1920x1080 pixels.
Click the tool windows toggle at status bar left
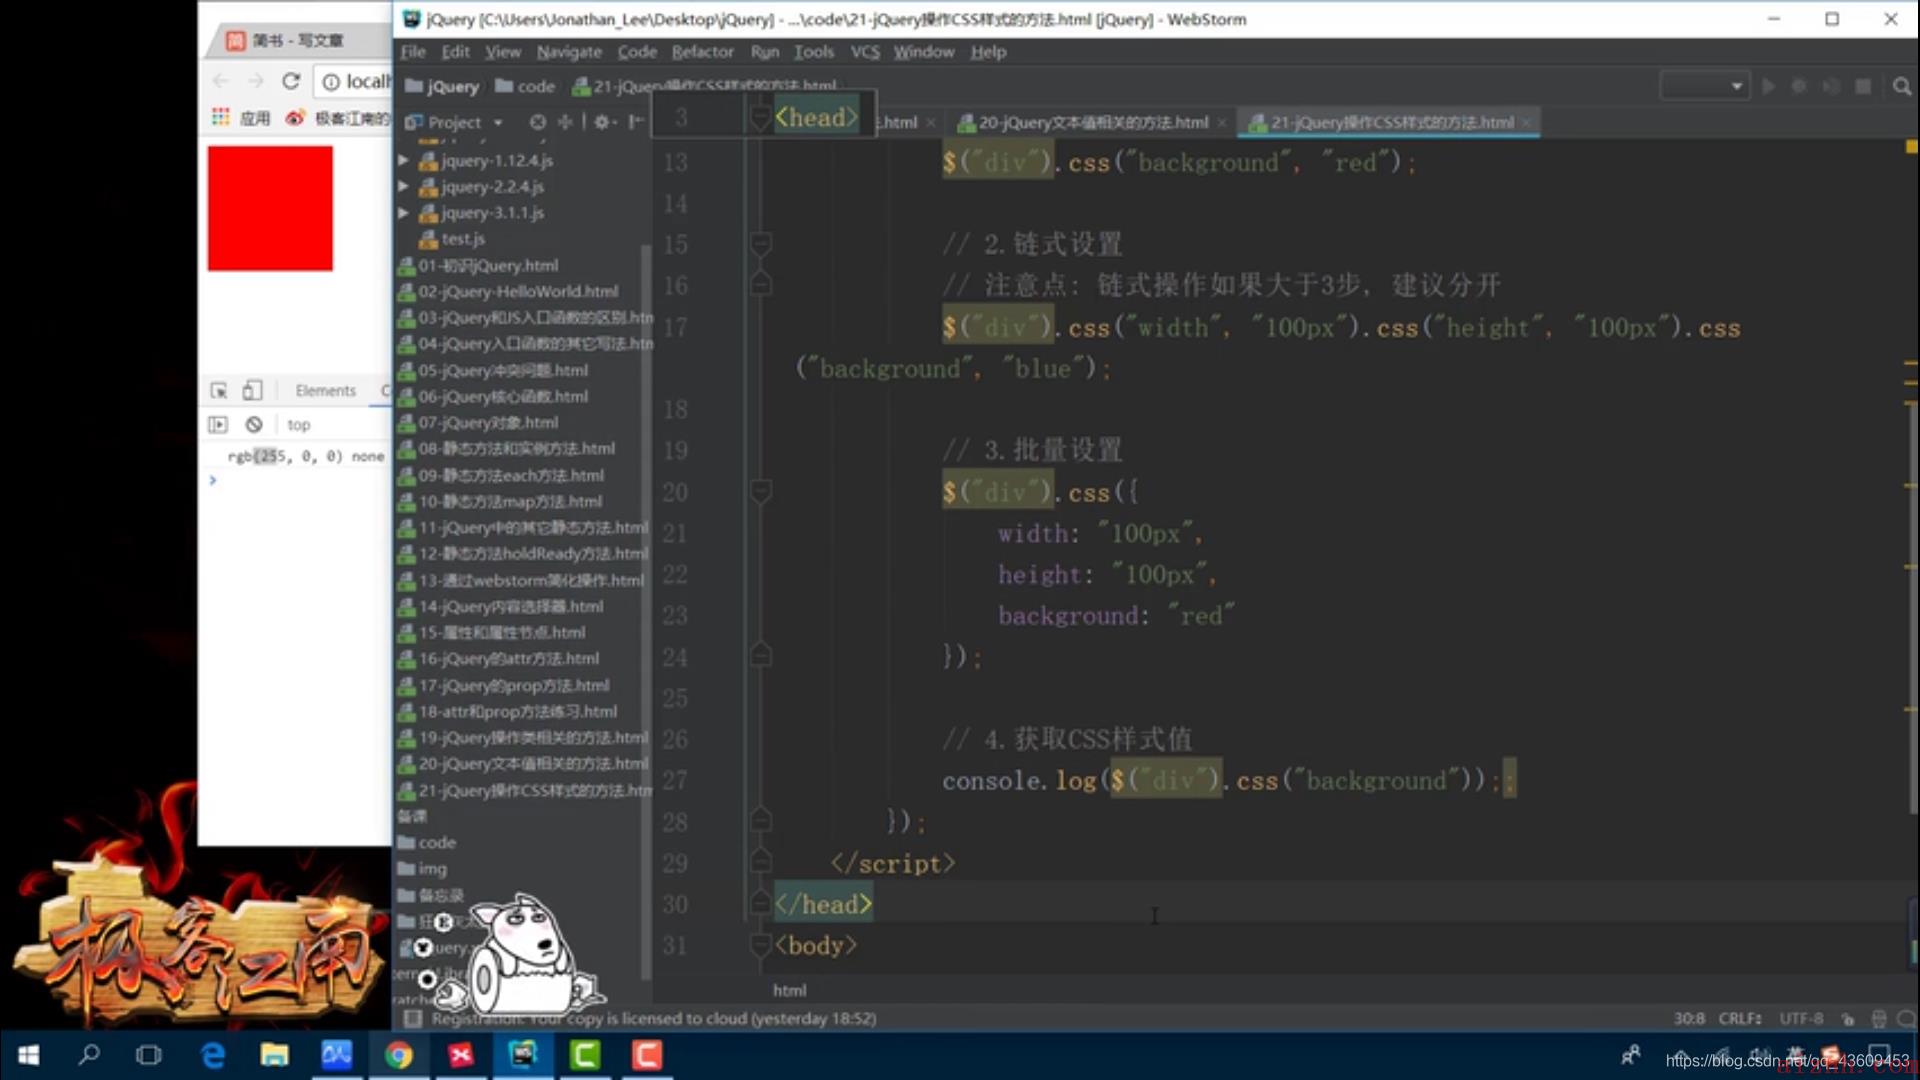pyautogui.click(x=411, y=1018)
